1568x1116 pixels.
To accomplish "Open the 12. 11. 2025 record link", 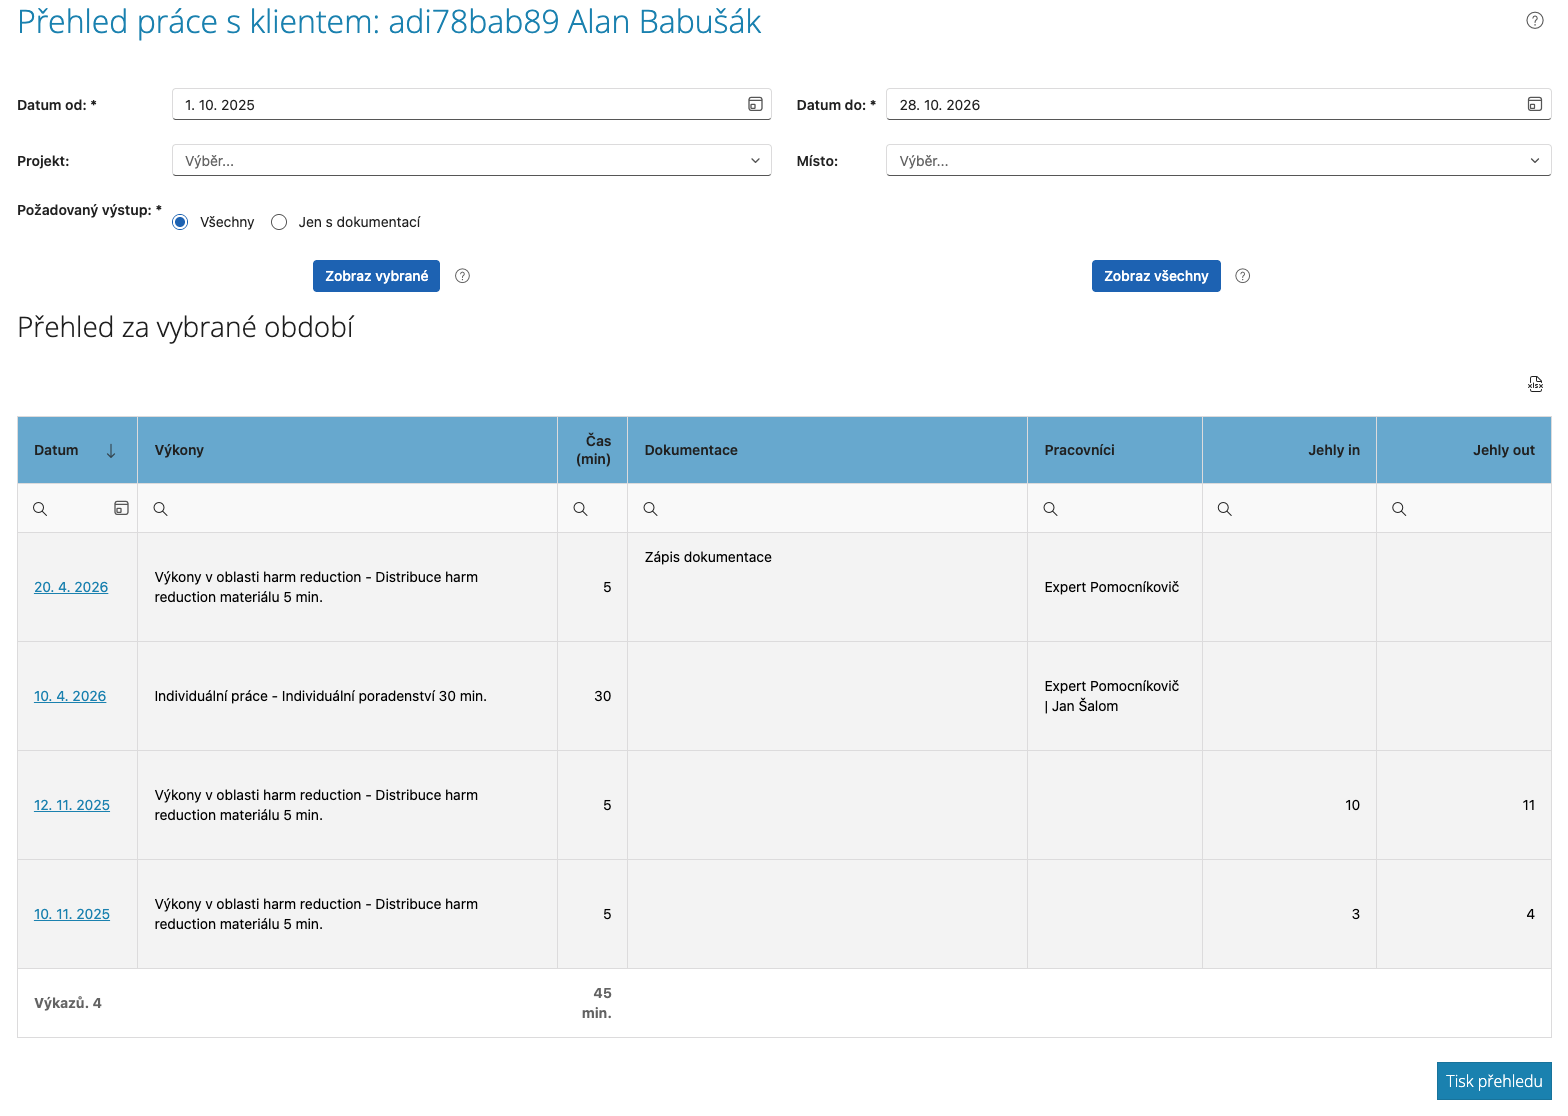I will click(72, 805).
